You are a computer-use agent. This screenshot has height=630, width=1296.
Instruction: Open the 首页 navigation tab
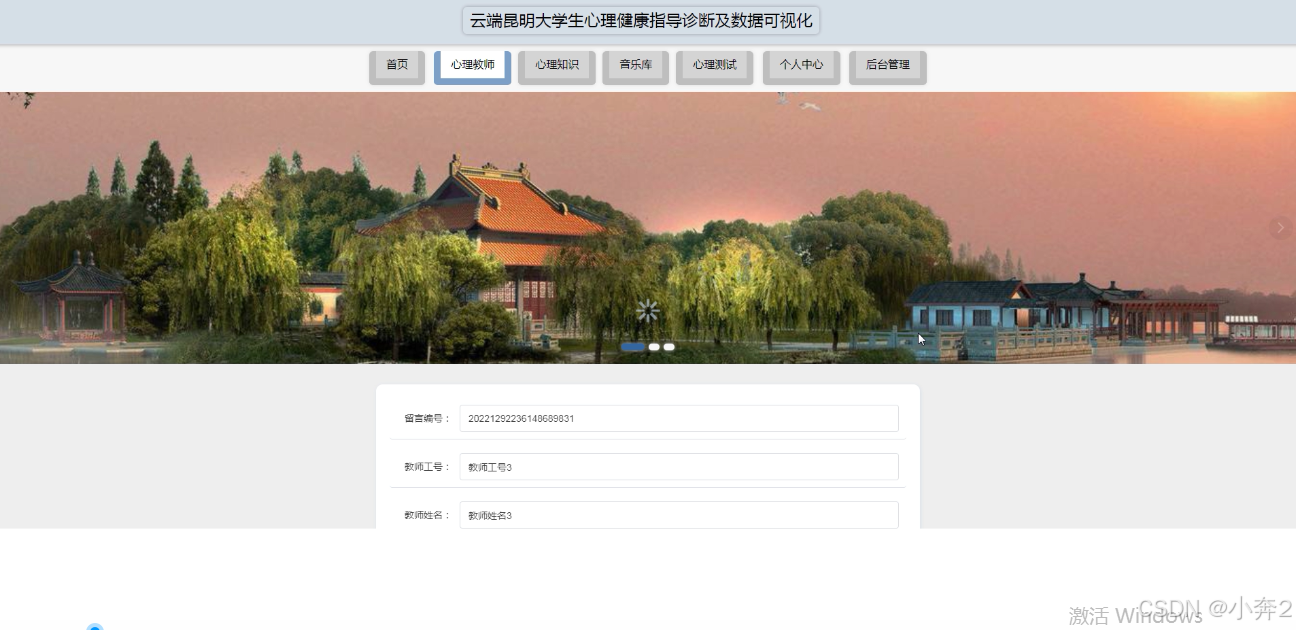[x=396, y=64]
